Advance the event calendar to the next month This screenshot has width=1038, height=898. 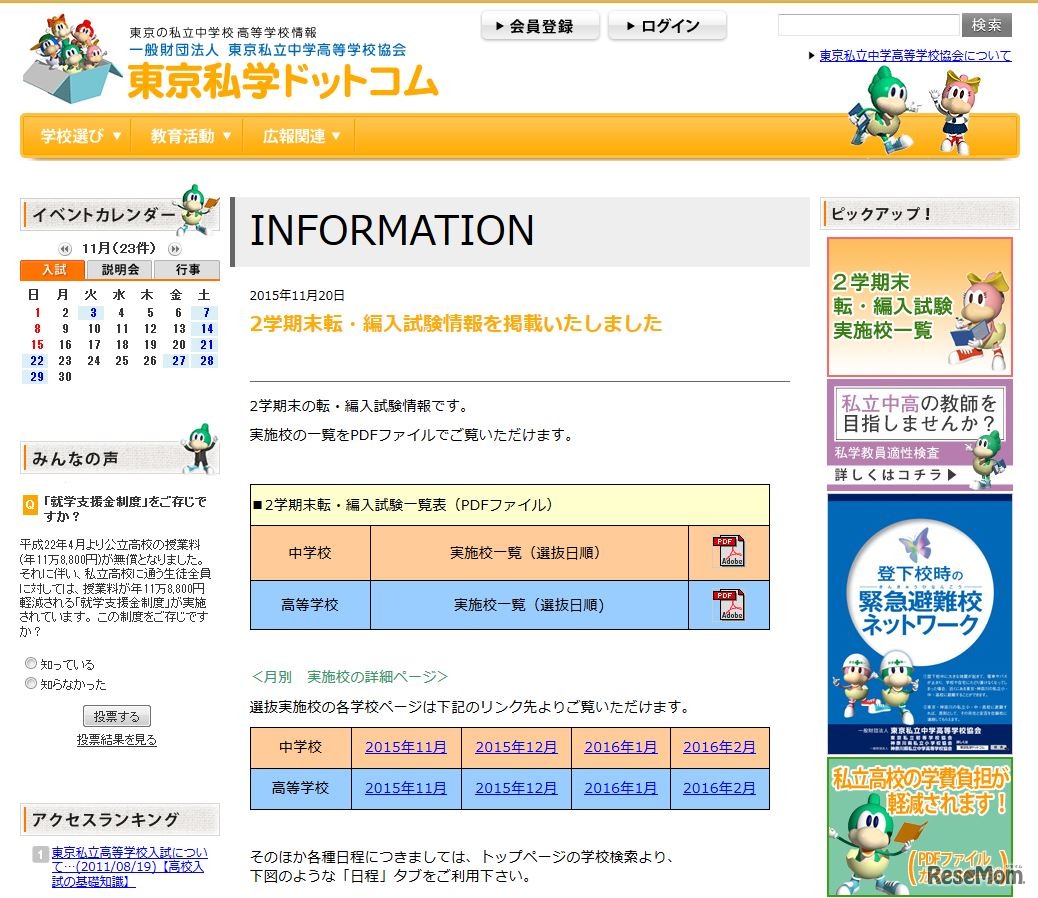click(x=173, y=249)
